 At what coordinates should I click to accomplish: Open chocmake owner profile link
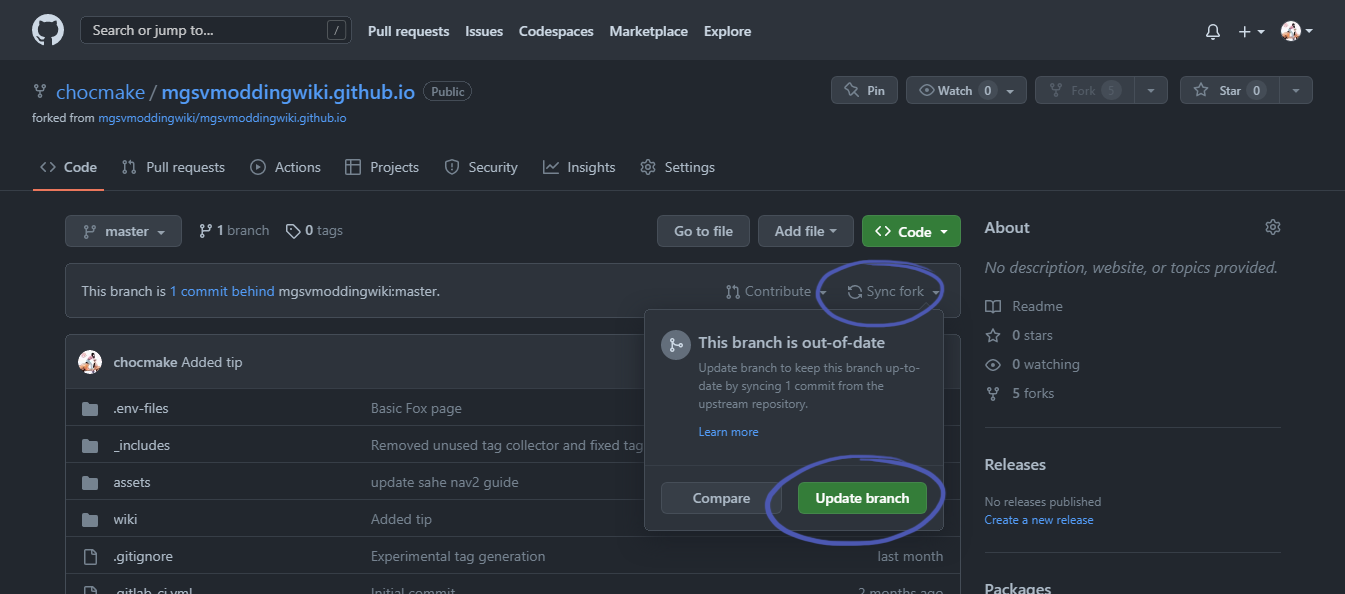coord(100,92)
